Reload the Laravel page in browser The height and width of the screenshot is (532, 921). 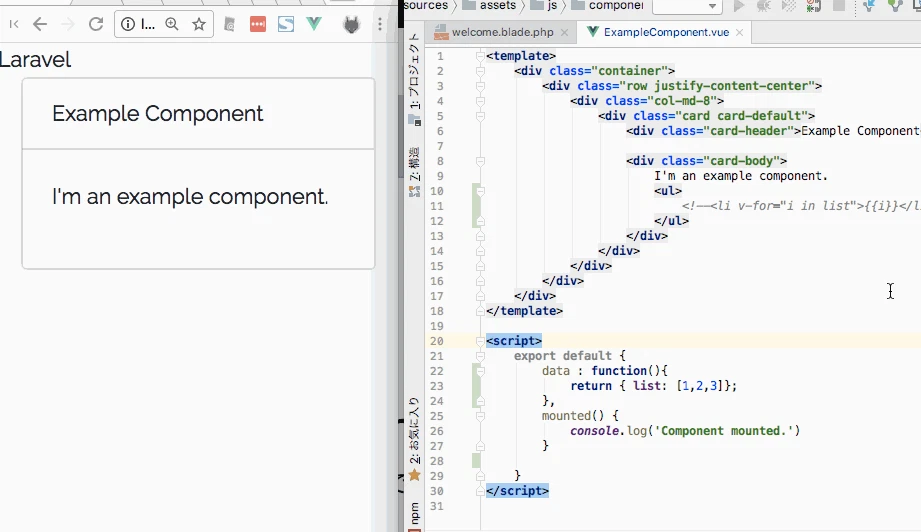point(96,24)
